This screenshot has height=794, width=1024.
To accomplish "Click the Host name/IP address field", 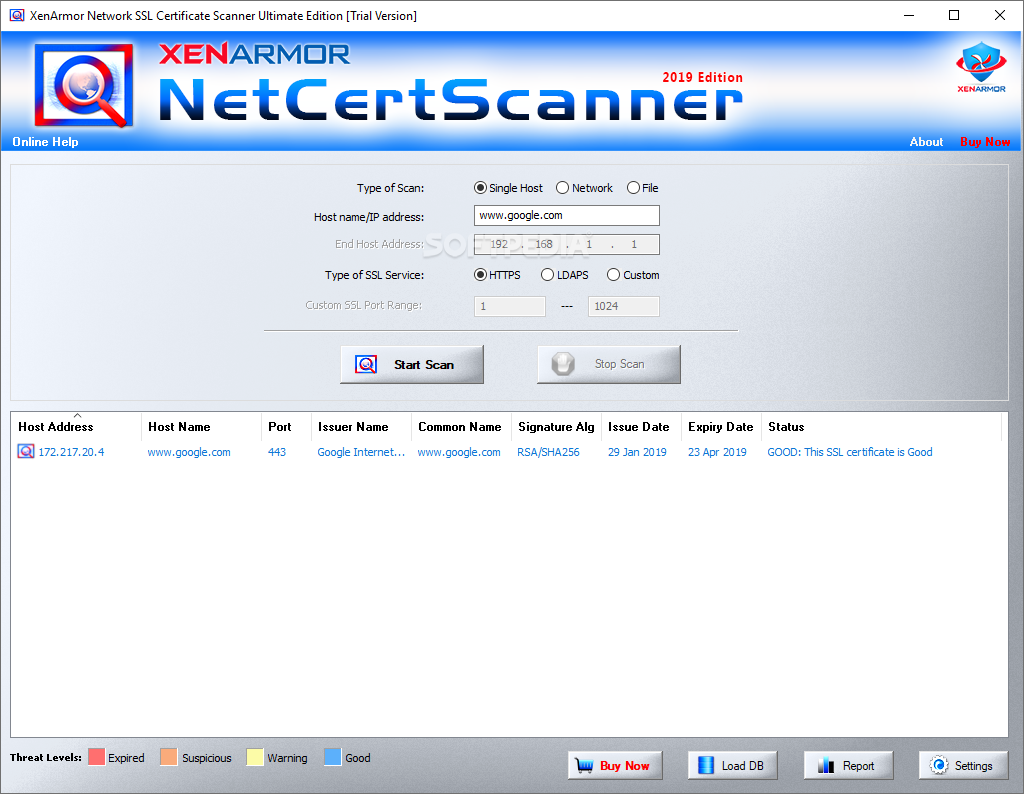I will [x=567, y=215].
